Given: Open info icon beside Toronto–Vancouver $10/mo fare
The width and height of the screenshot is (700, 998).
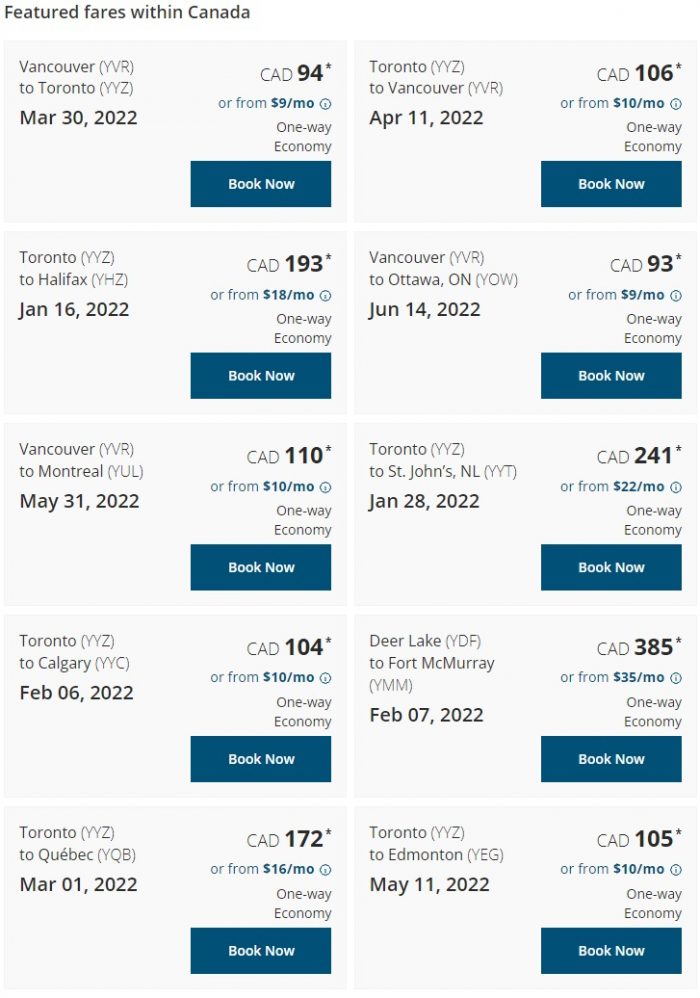Looking at the screenshot, I should click(x=676, y=104).
